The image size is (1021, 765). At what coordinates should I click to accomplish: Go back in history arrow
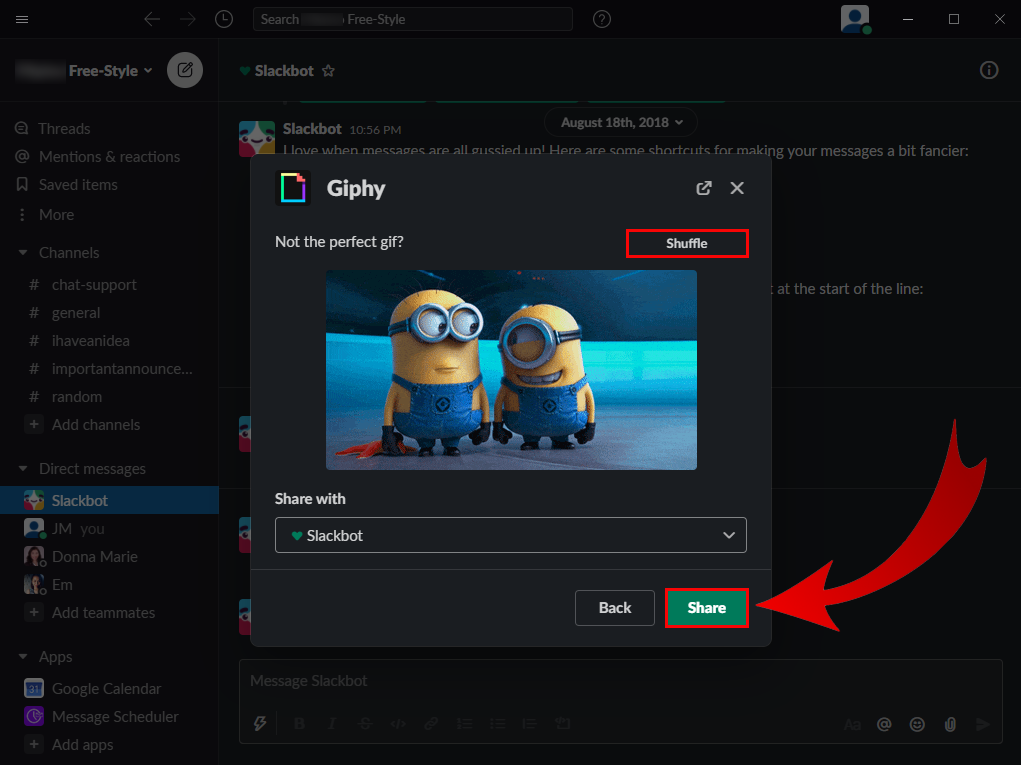click(152, 20)
